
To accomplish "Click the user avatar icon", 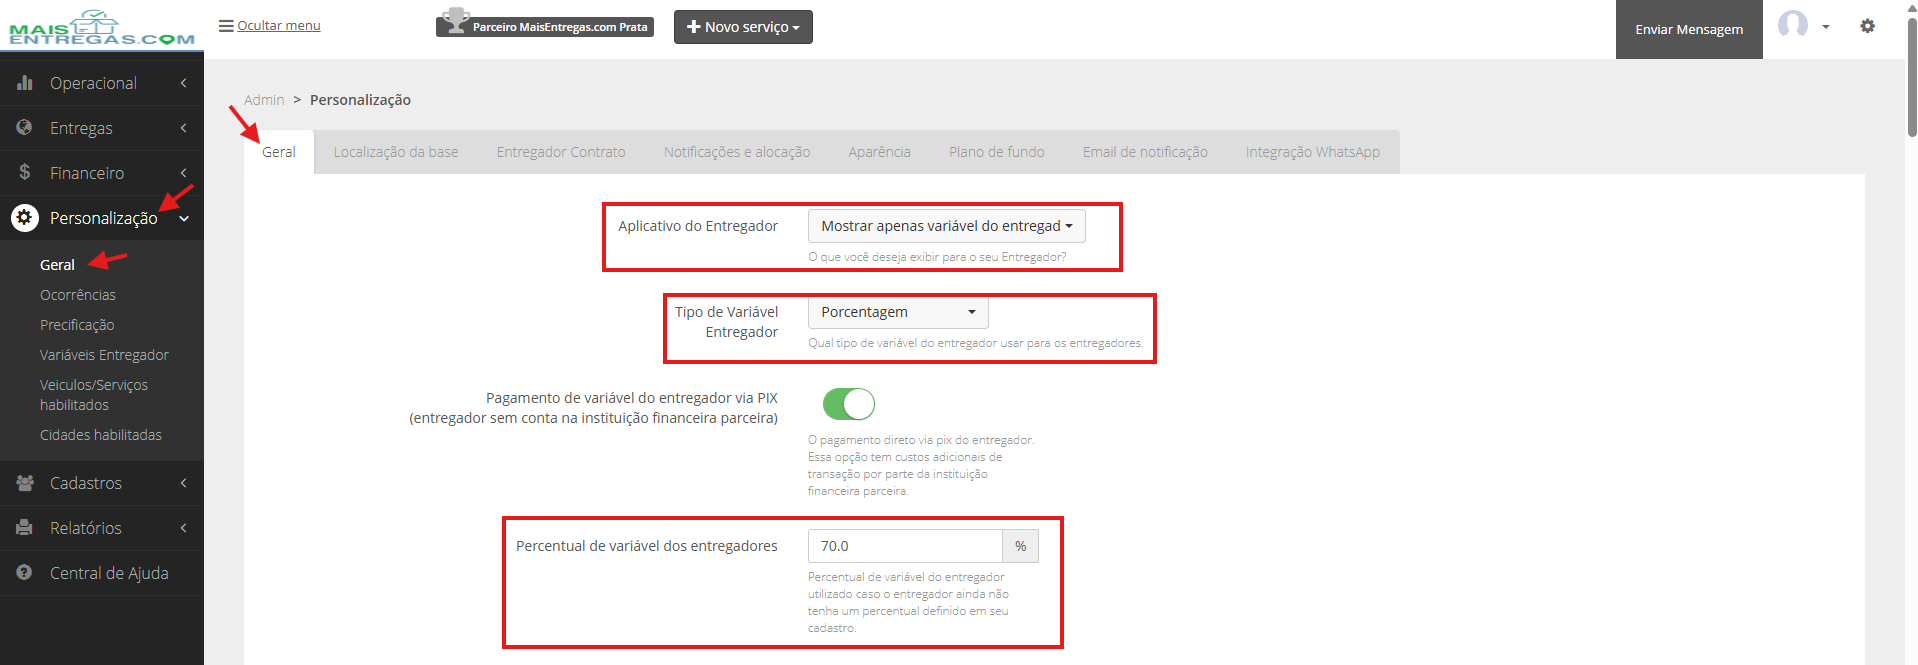I will (1793, 25).
